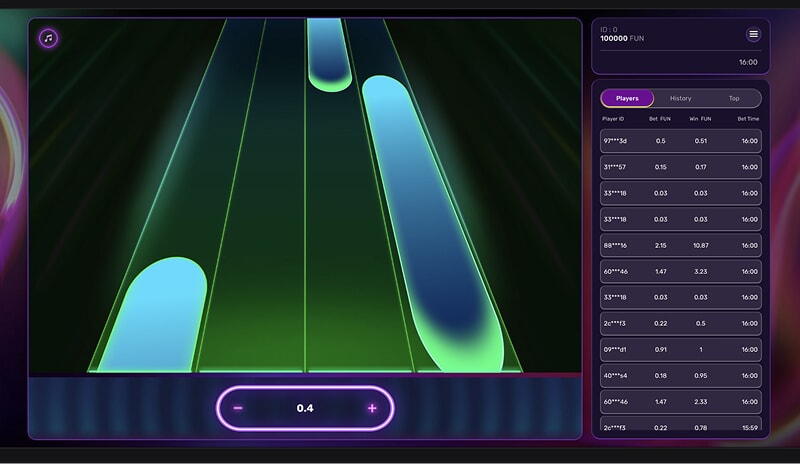Switch to the History tab
800x464 pixels.
[x=680, y=98]
